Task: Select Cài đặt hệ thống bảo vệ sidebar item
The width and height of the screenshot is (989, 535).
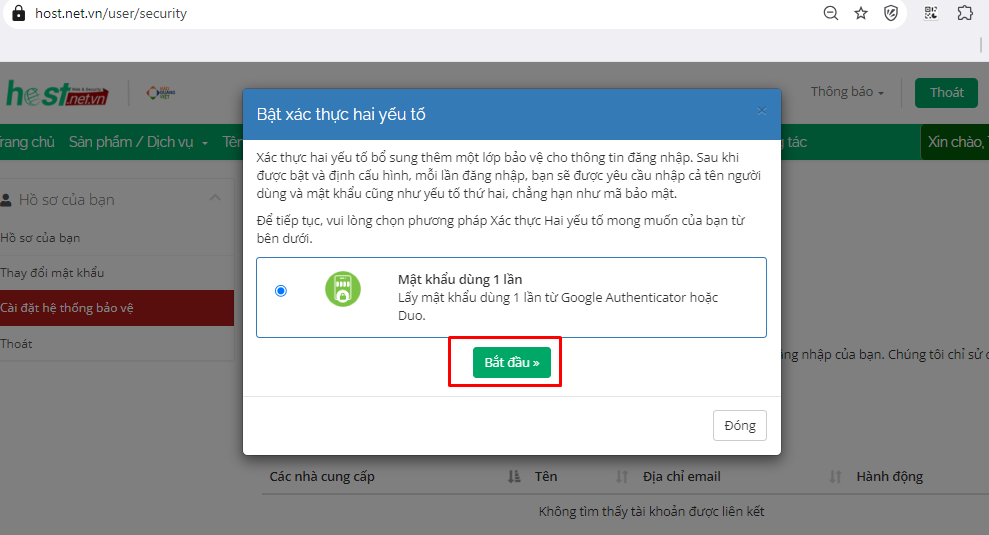Action: (x=67, y=308)
